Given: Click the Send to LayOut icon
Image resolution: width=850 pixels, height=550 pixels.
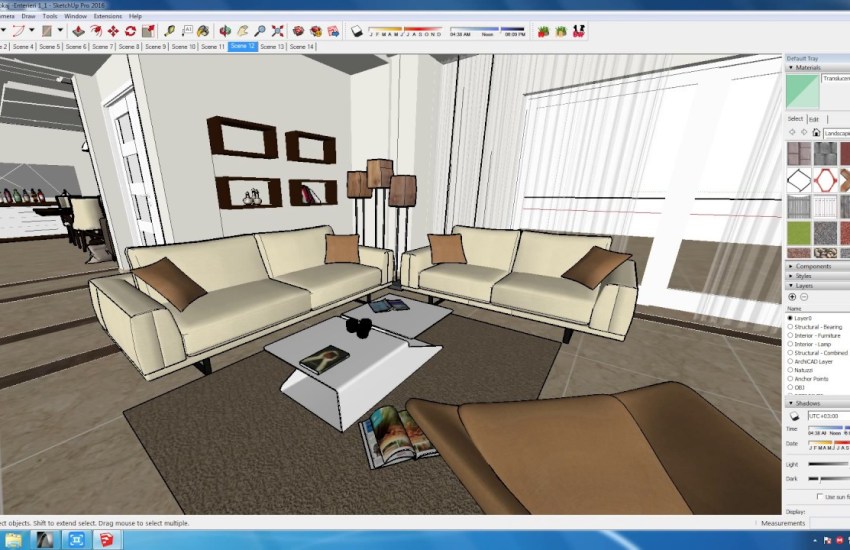Looking at the screenshot, I should 333,31.
